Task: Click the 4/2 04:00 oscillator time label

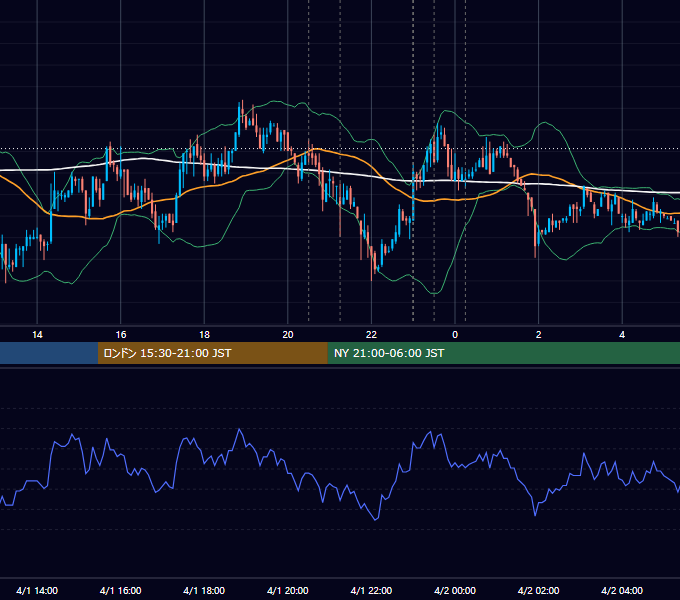Action: (622, 590)
